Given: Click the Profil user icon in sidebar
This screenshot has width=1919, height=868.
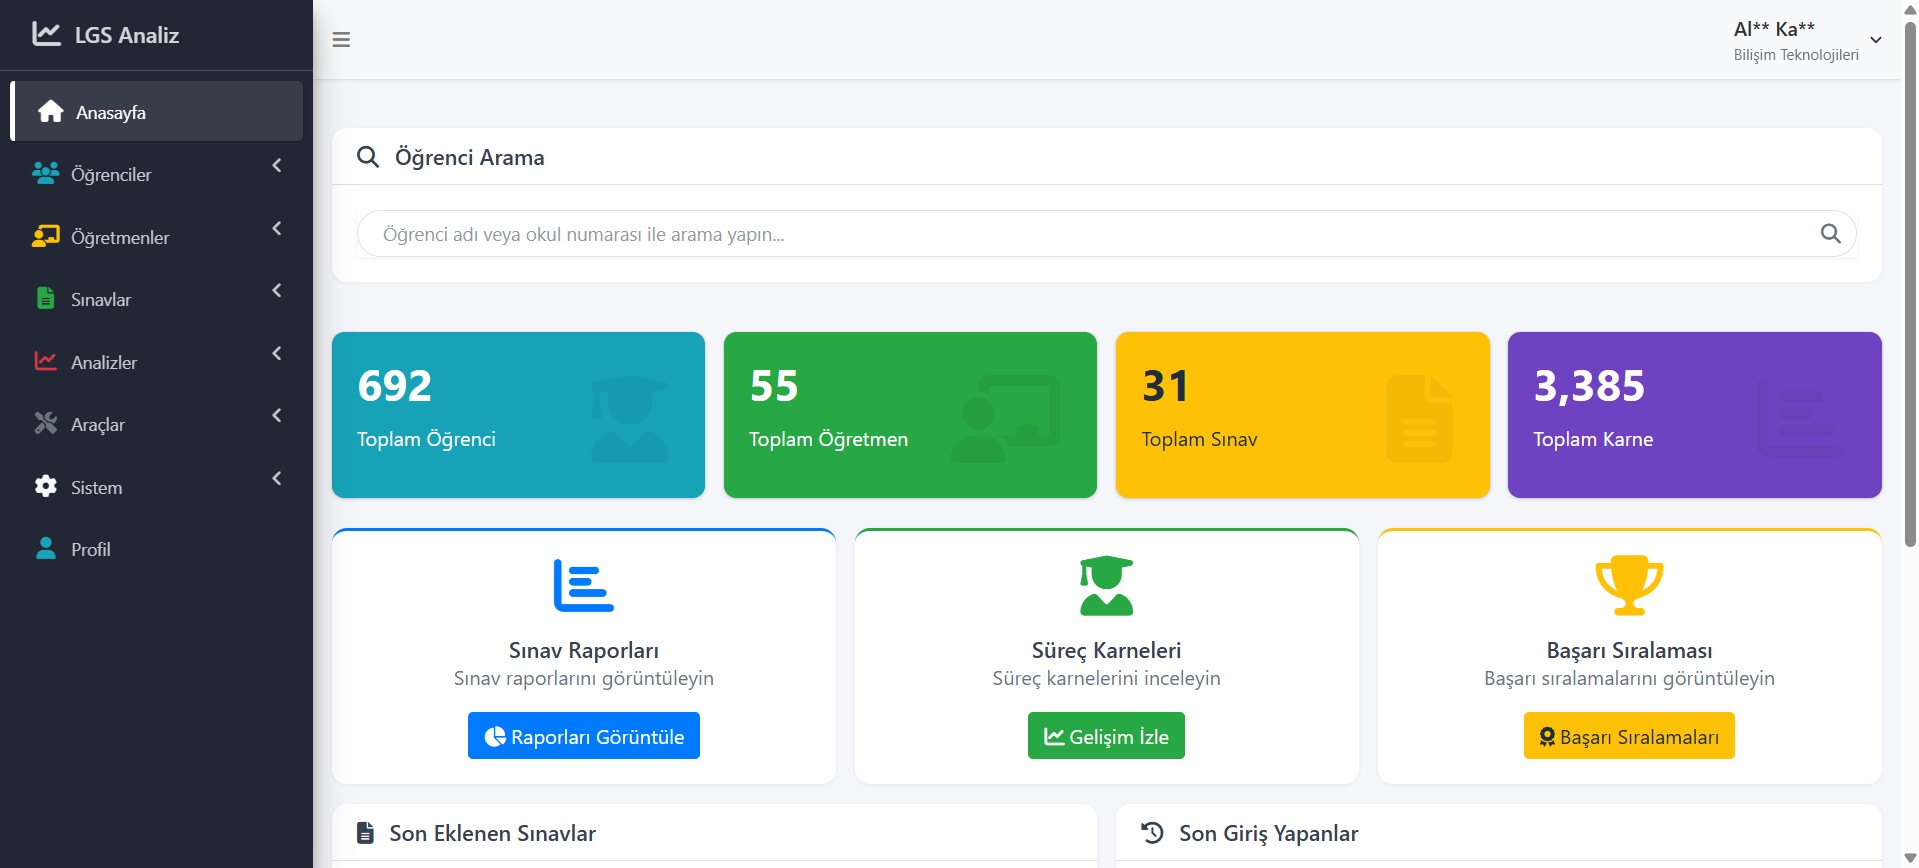Looking at the screenshot, I should (x=46, y=549).
